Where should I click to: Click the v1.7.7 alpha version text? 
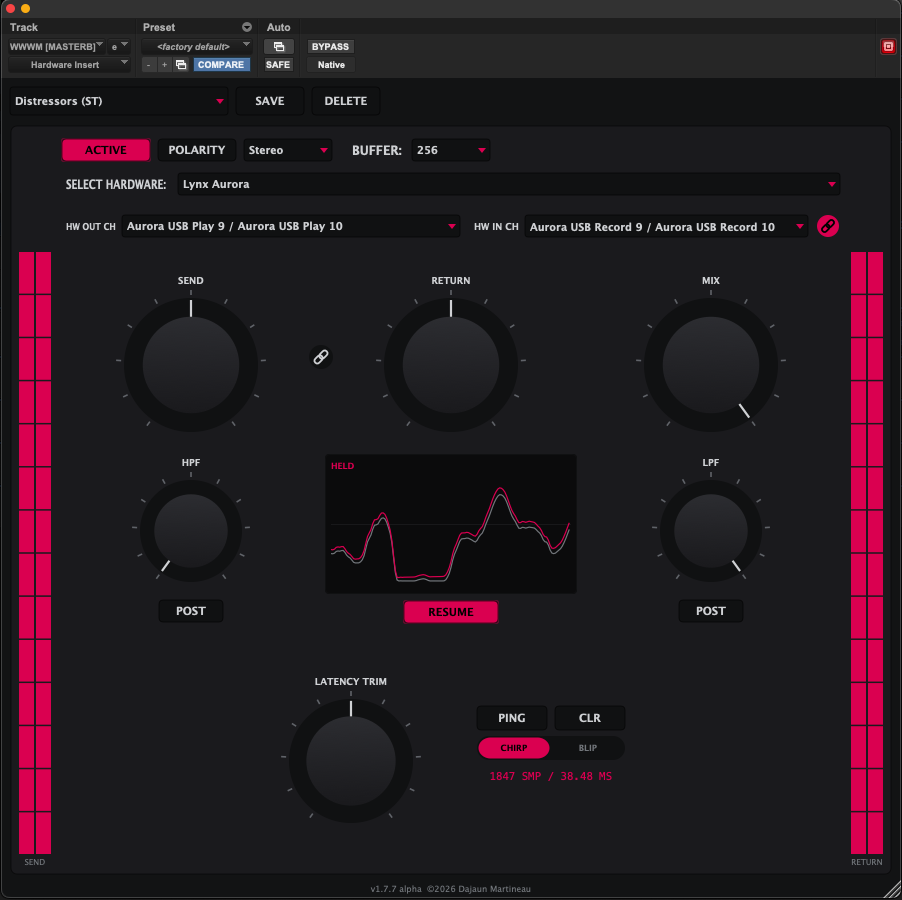tap(396, 889)
